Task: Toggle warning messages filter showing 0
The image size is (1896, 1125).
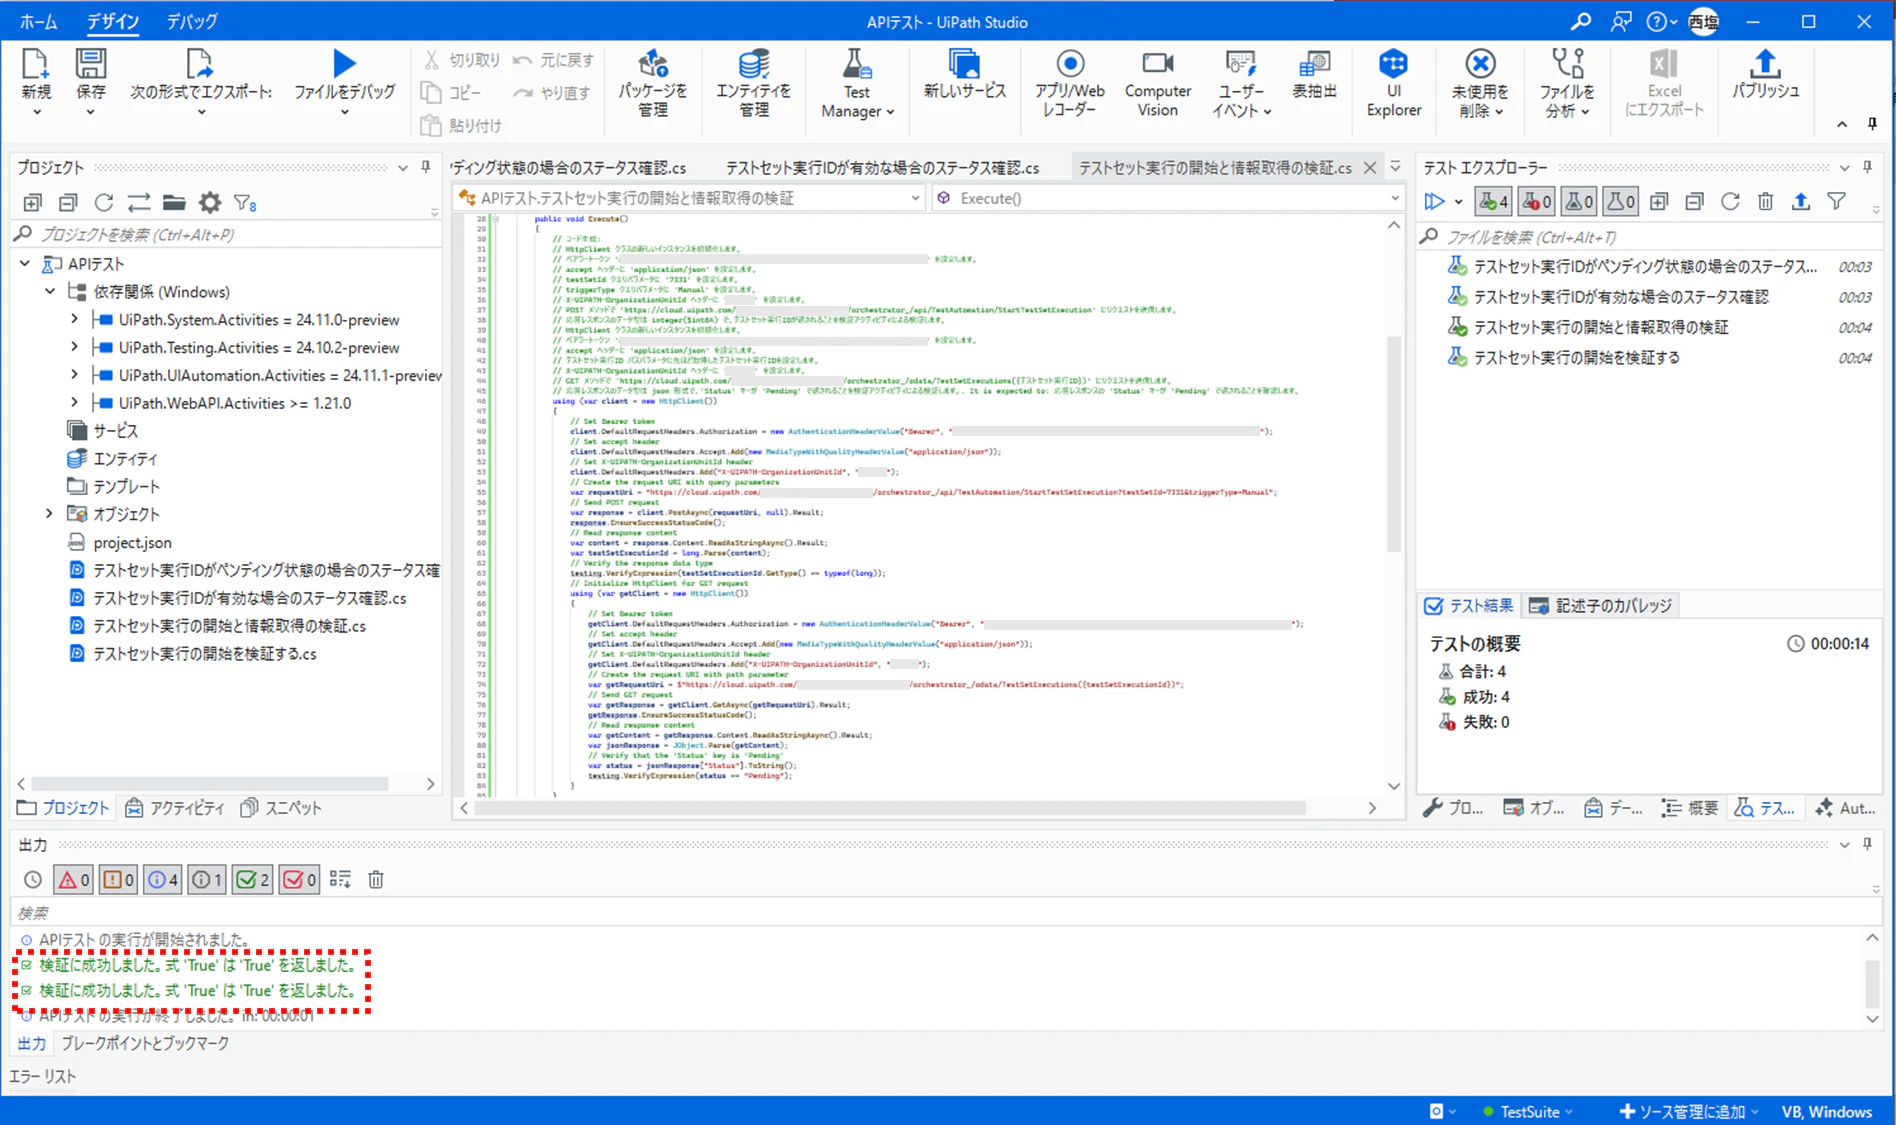Action: tap(118, 880)
